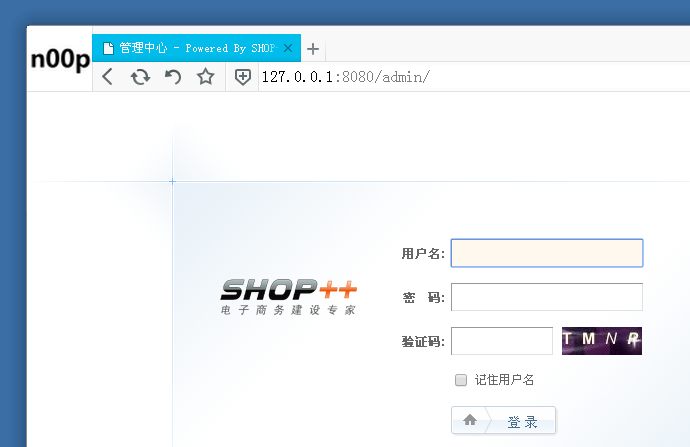This screenshot has height=447, width=690.
Task: Go back with the browser back arrow
Action: (x=107, y=77)
